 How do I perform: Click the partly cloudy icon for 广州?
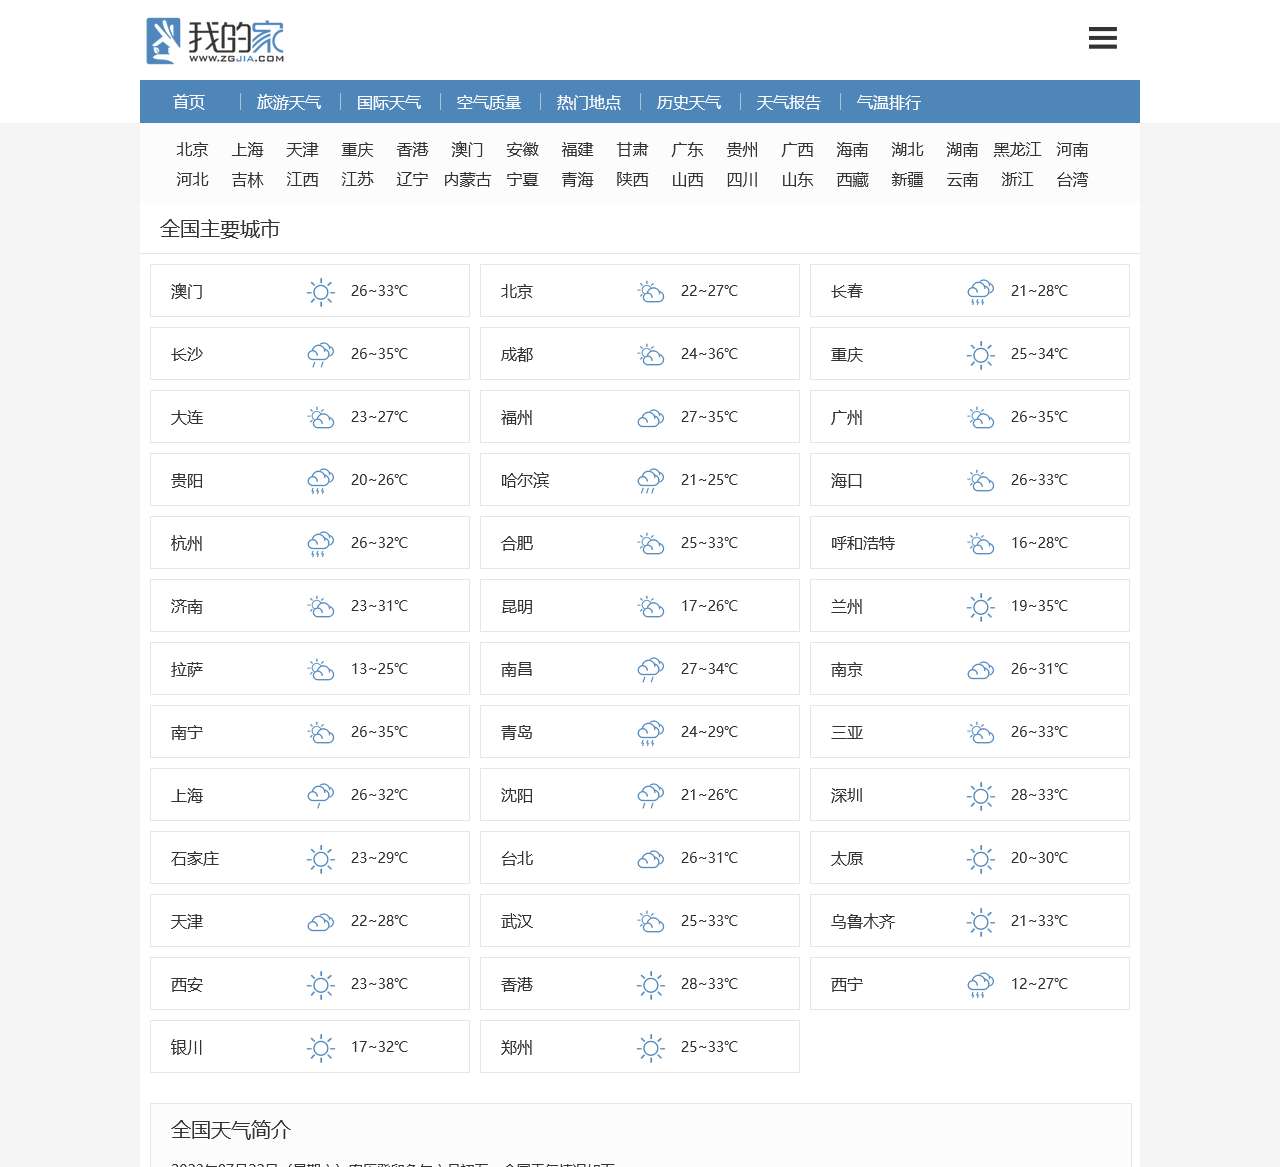point(980,418)
